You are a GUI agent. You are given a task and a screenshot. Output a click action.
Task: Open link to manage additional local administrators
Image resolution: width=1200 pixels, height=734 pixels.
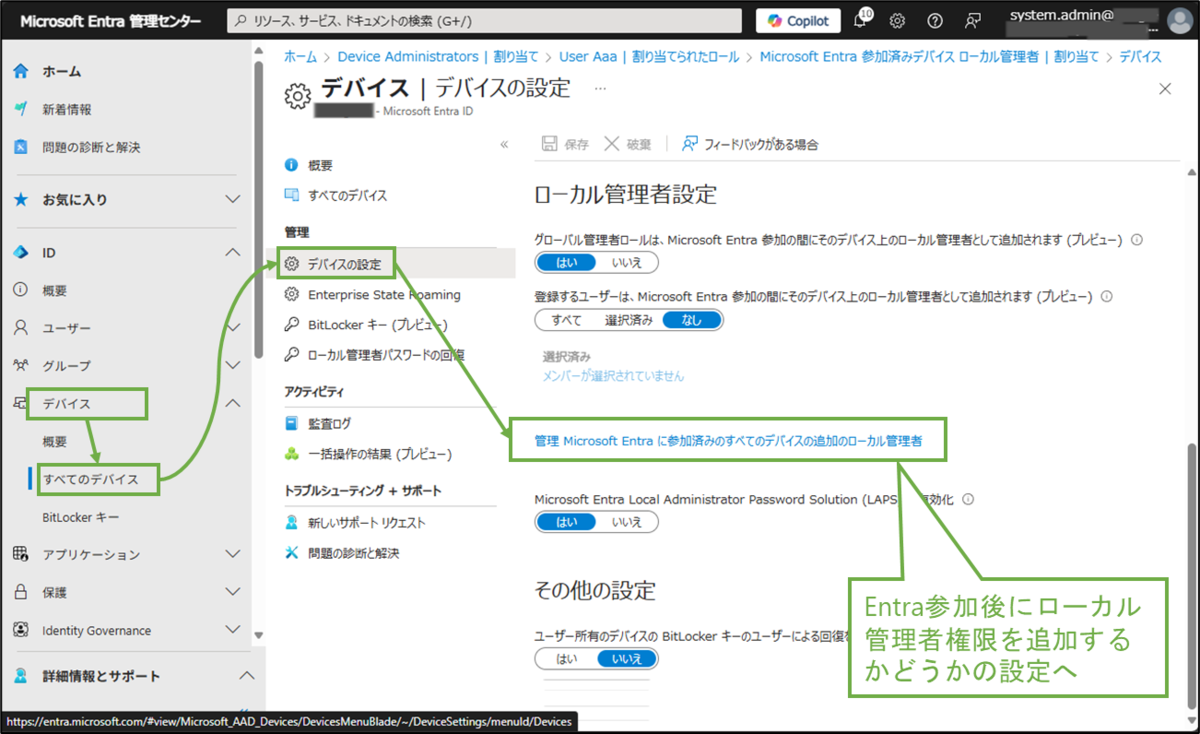click(x=728, y=440)
